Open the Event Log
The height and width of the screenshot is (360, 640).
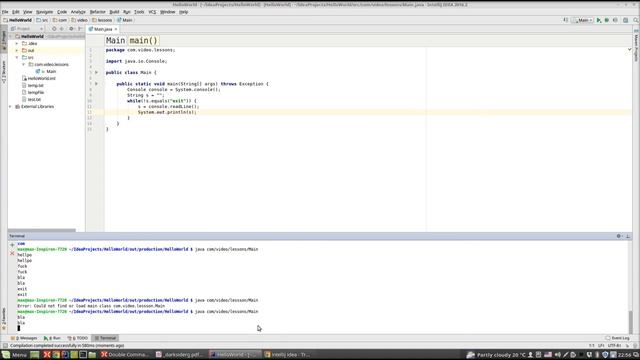tap(618, 338)
